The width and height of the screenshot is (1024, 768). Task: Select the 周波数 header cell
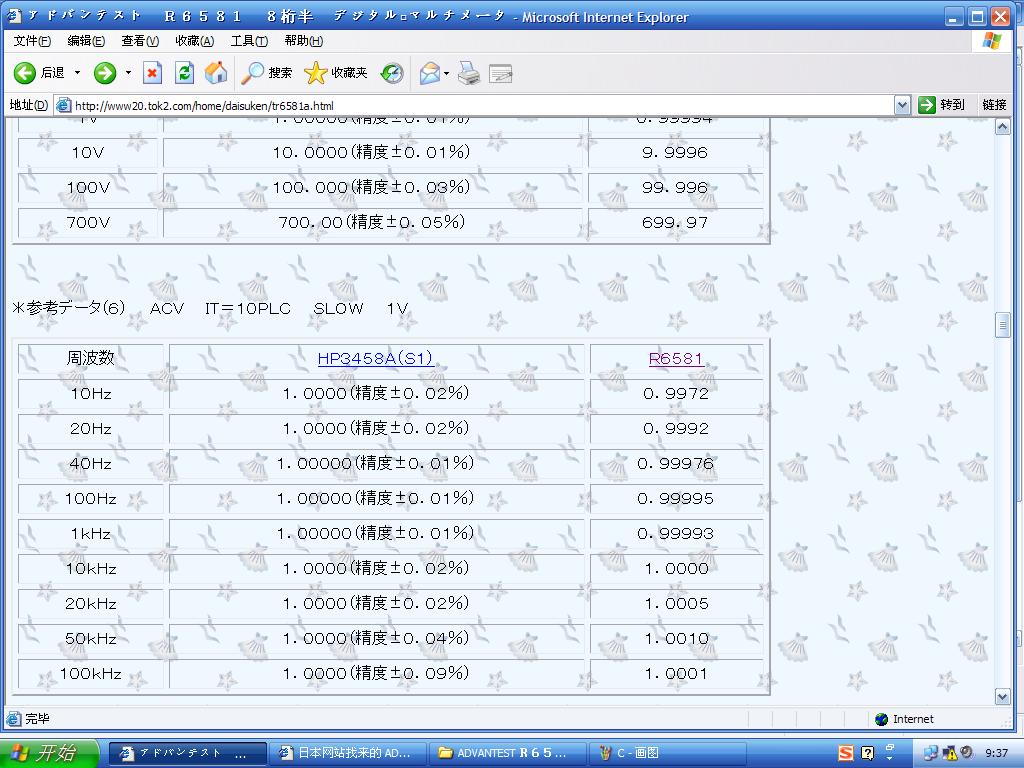[91, 358]
